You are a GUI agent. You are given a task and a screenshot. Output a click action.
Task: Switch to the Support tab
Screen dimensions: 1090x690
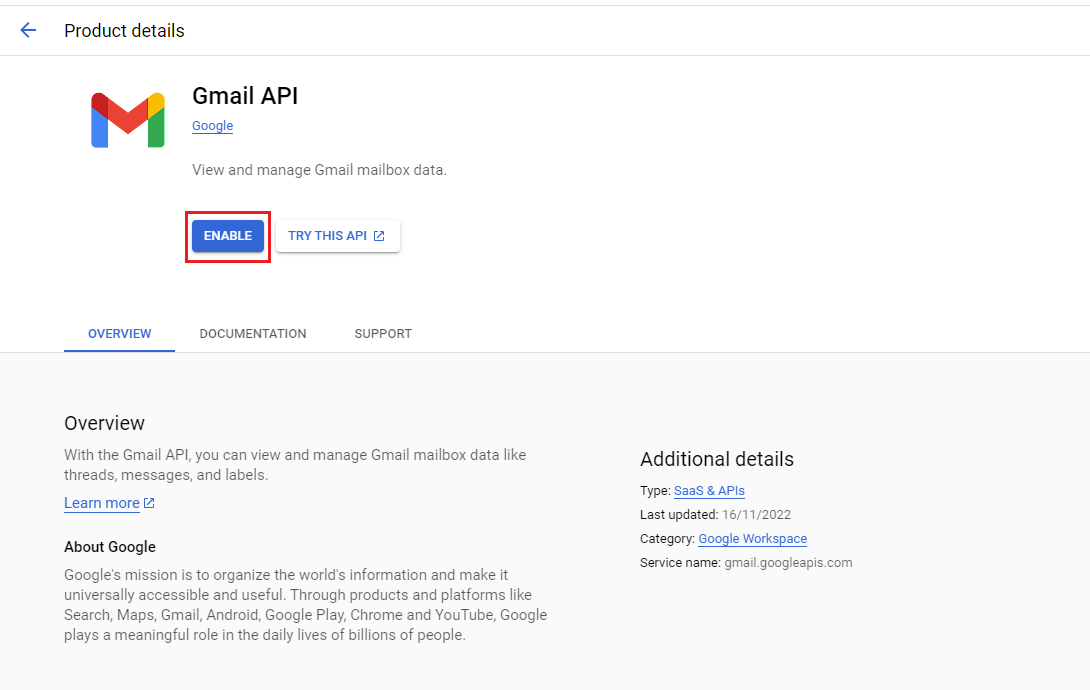pos(383,334)
